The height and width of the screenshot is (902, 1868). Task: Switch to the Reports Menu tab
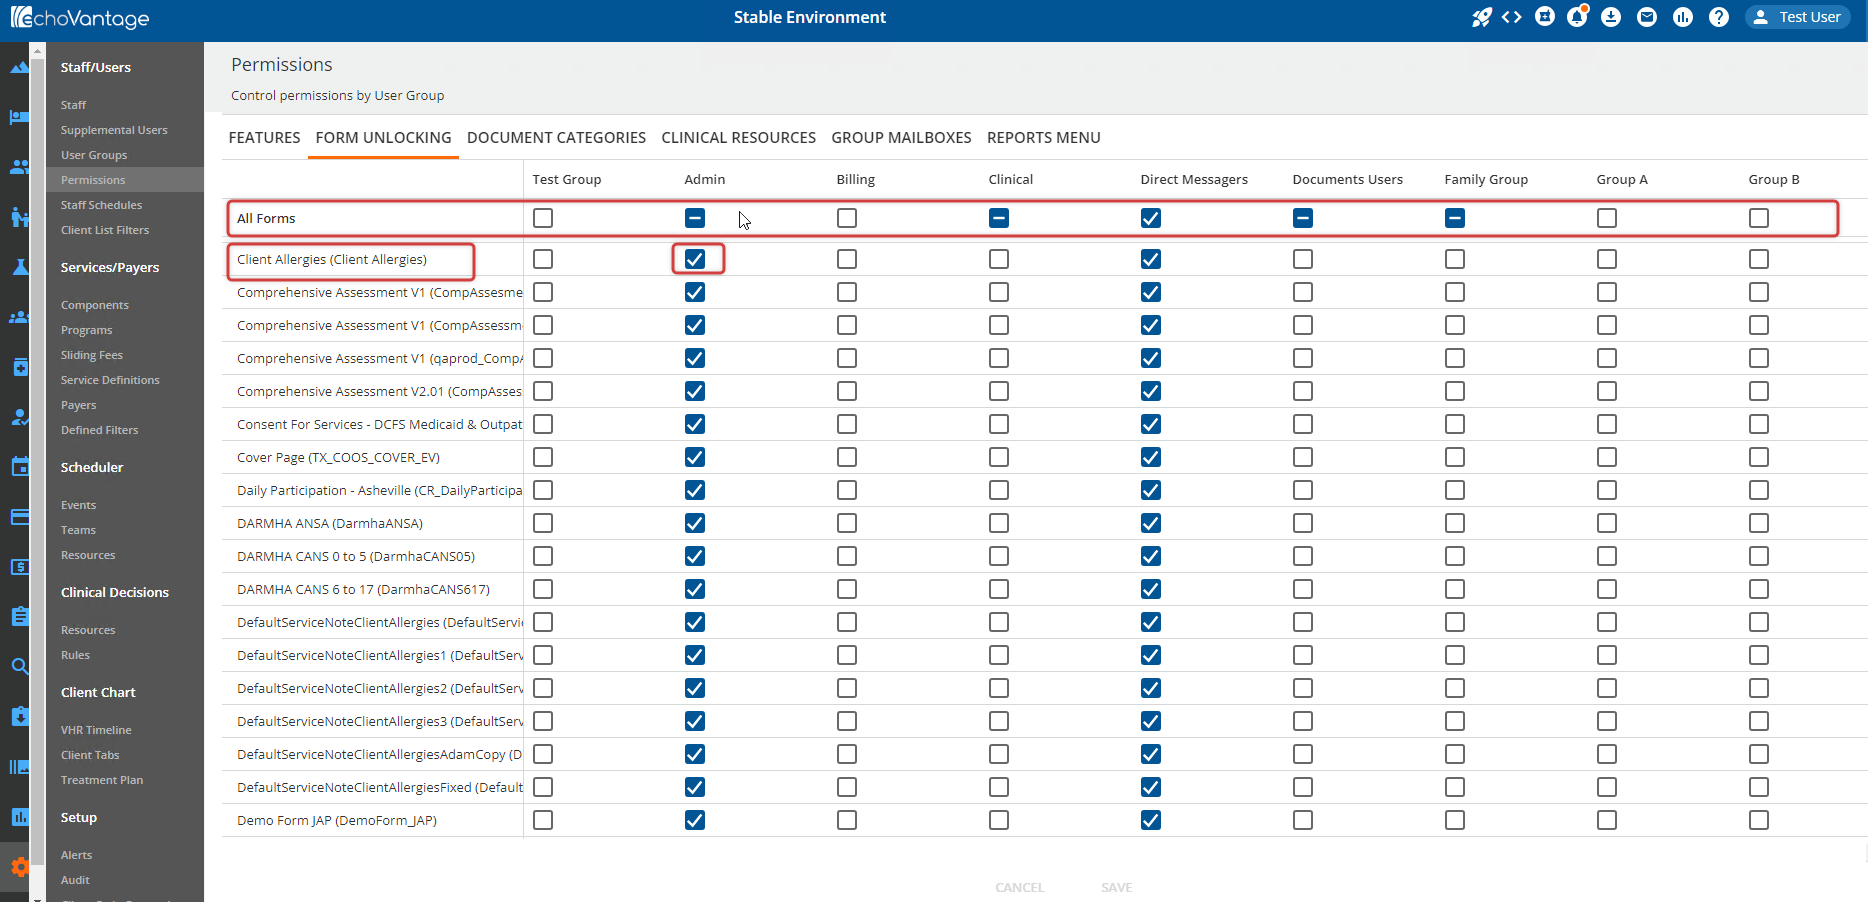coord(1043,138)
